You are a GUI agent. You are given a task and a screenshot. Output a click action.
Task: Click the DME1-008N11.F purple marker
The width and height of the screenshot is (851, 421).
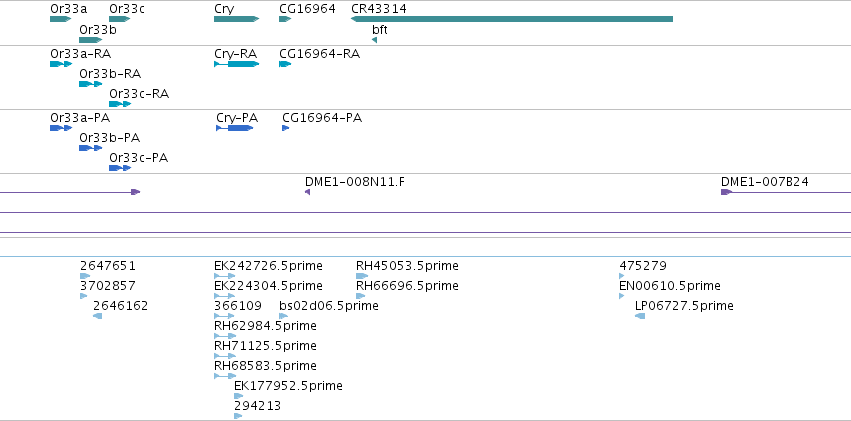(308, 192)
